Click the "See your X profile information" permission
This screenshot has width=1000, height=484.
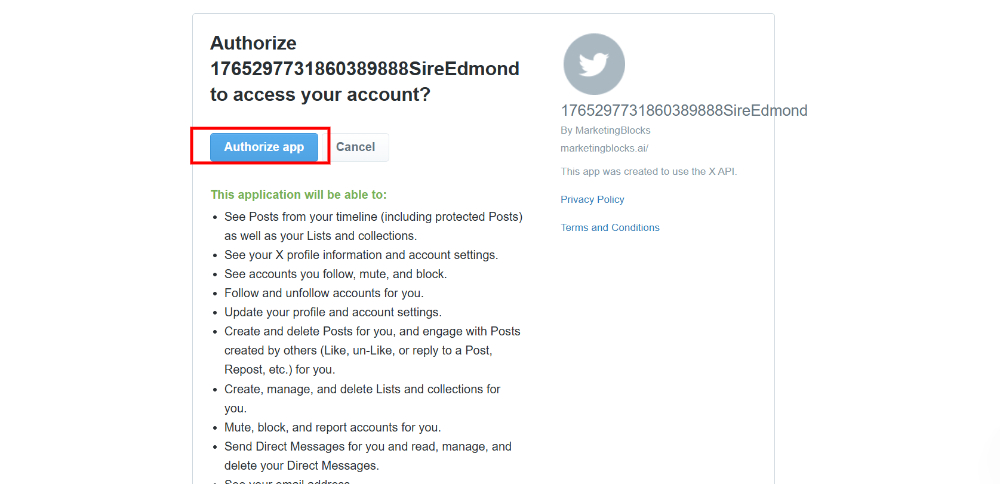tap(361, 255)
